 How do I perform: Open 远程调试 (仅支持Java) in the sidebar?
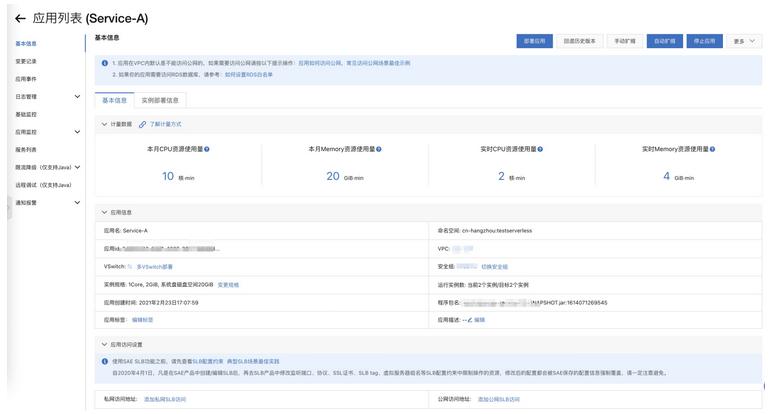[43, 185]
